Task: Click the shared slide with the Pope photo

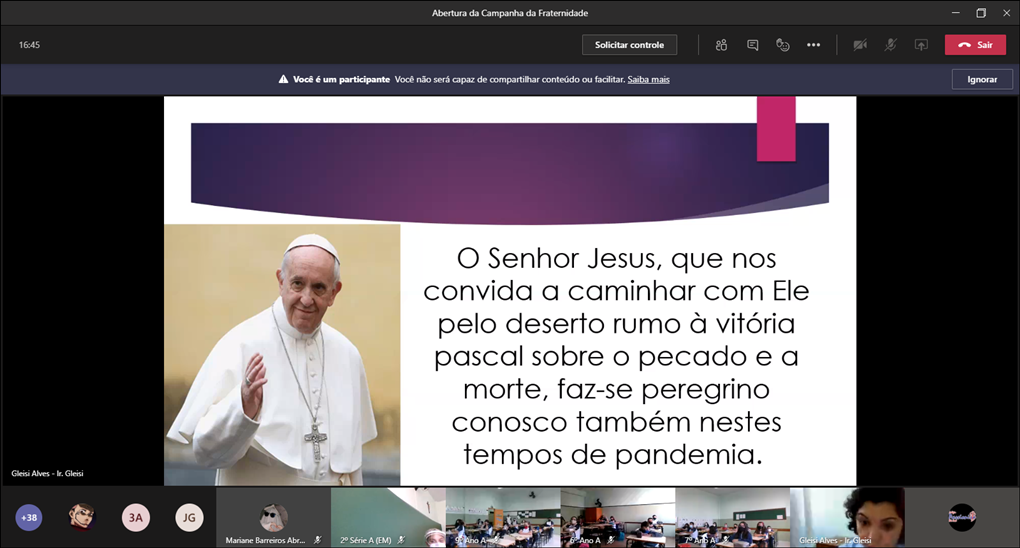Action: [x=510, y=290]
